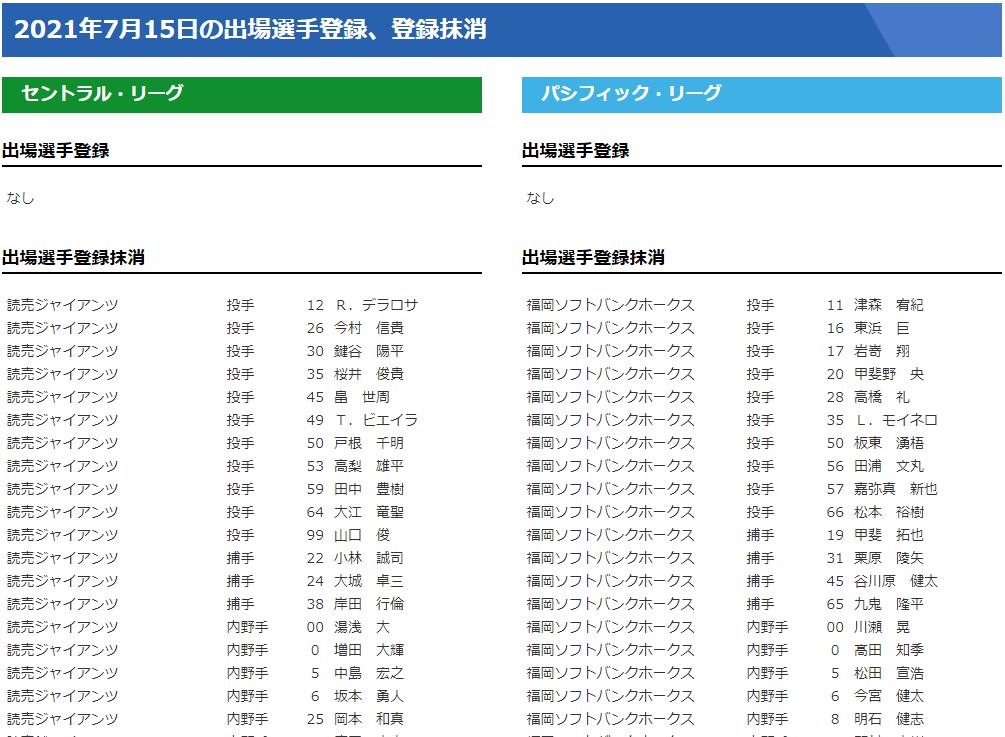Click 出場選手登録抹消 heading under セントラル・リーグ
The height and width of the screenshot is (737, 1005).
74,258
